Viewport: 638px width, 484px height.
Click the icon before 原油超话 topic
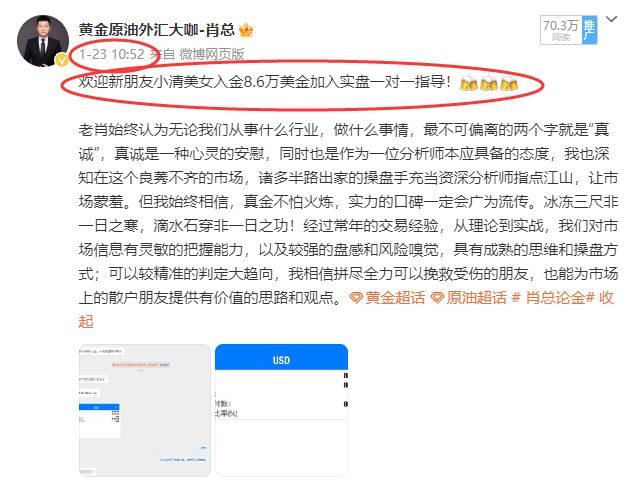coord(437,298)
